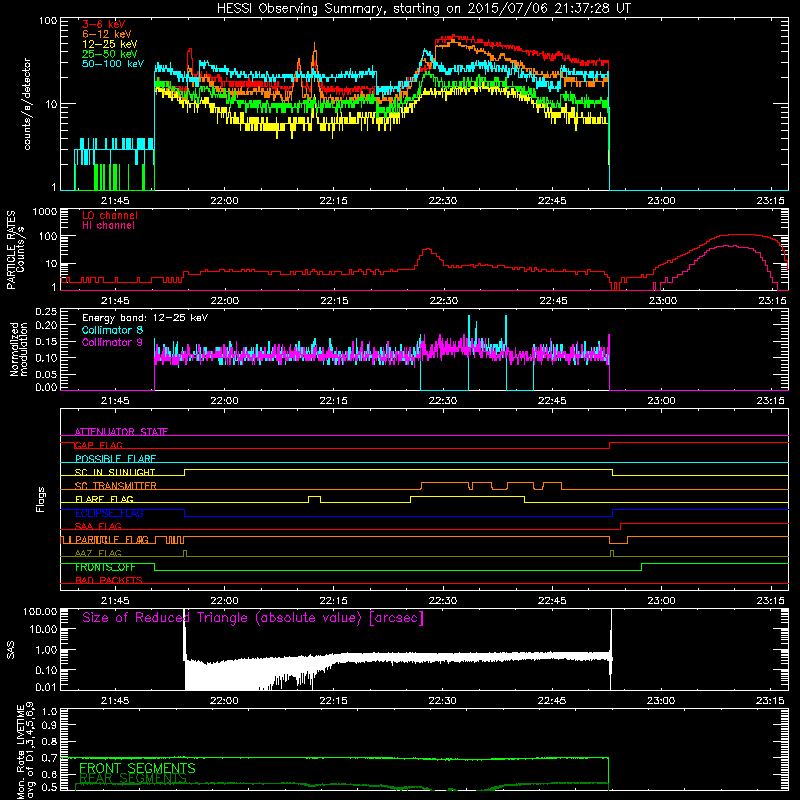Click the 'FLARE FLAG' label

pyautogui.click(x=104, y=499)
